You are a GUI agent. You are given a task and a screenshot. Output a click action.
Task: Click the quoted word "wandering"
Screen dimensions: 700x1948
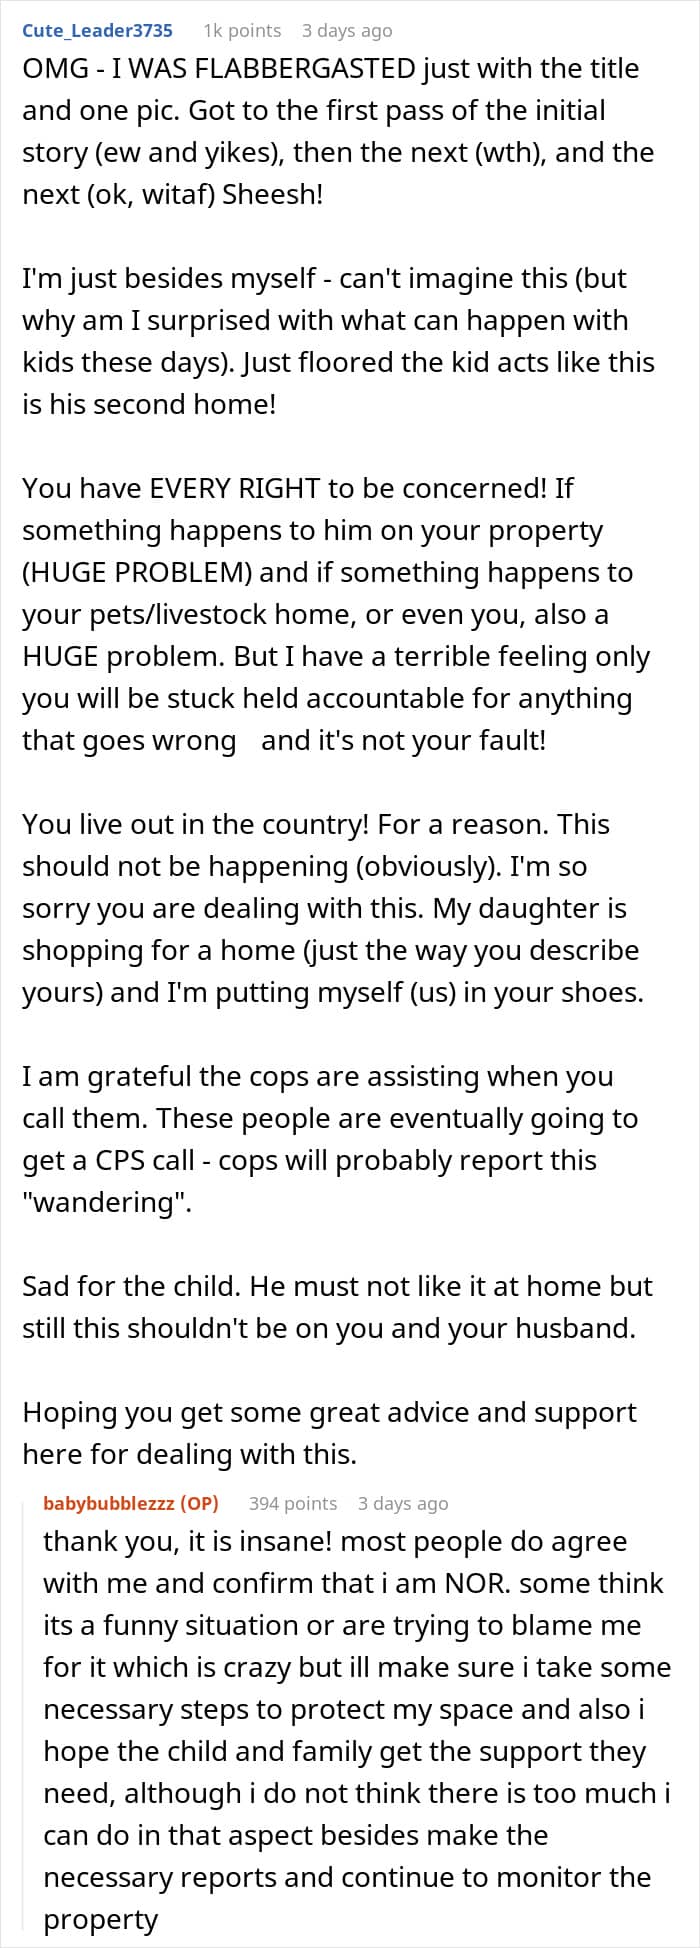pyautogui.click(x=106, y=1202)
